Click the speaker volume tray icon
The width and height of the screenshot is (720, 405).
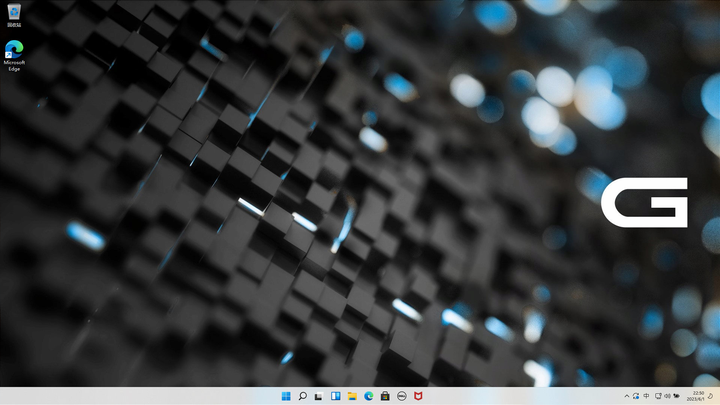tap(667, 396)
